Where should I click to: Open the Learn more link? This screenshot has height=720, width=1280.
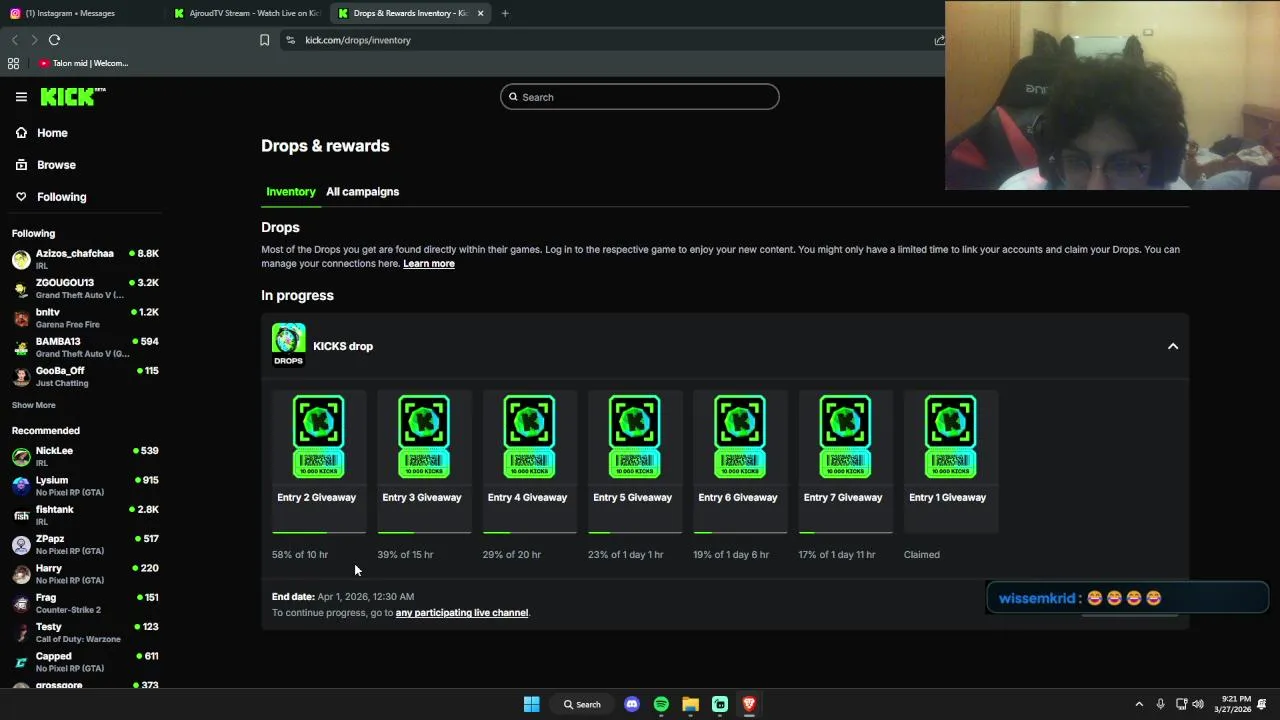pos(429,264)
